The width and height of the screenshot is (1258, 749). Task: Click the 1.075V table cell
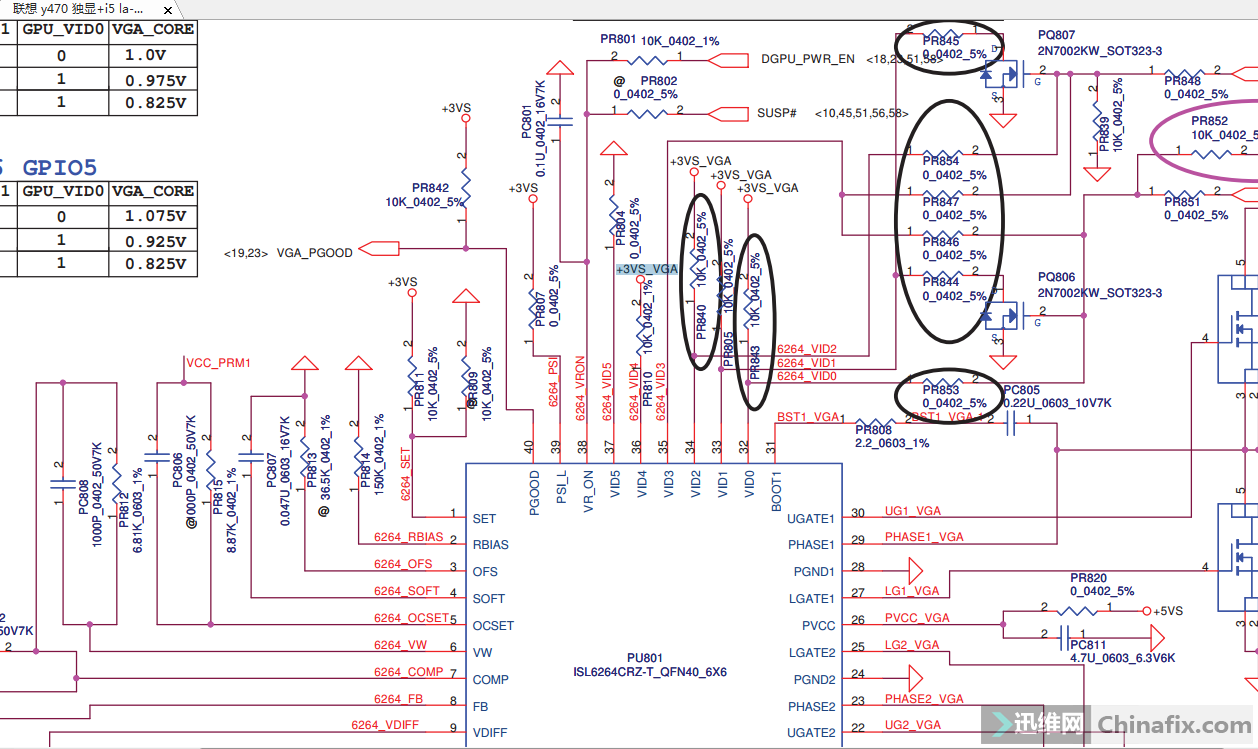[x=153, y=216]
